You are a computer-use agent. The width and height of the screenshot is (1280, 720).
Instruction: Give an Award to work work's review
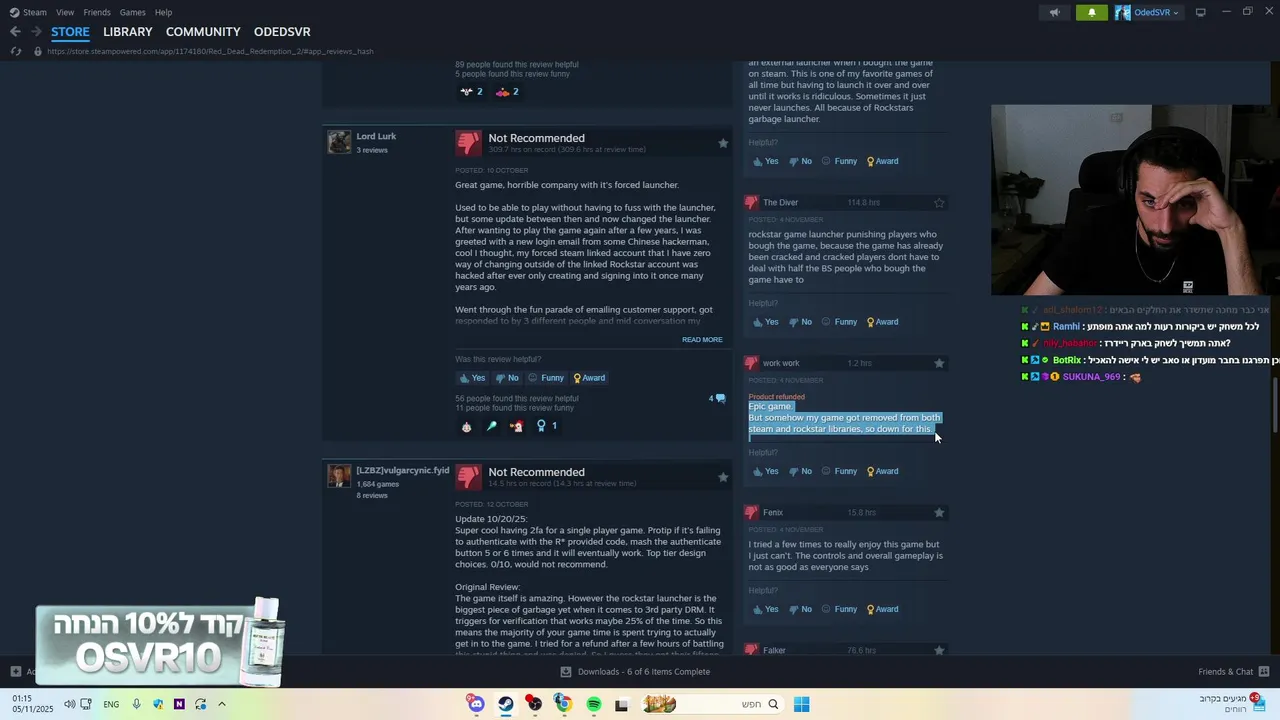coord(882,471)
